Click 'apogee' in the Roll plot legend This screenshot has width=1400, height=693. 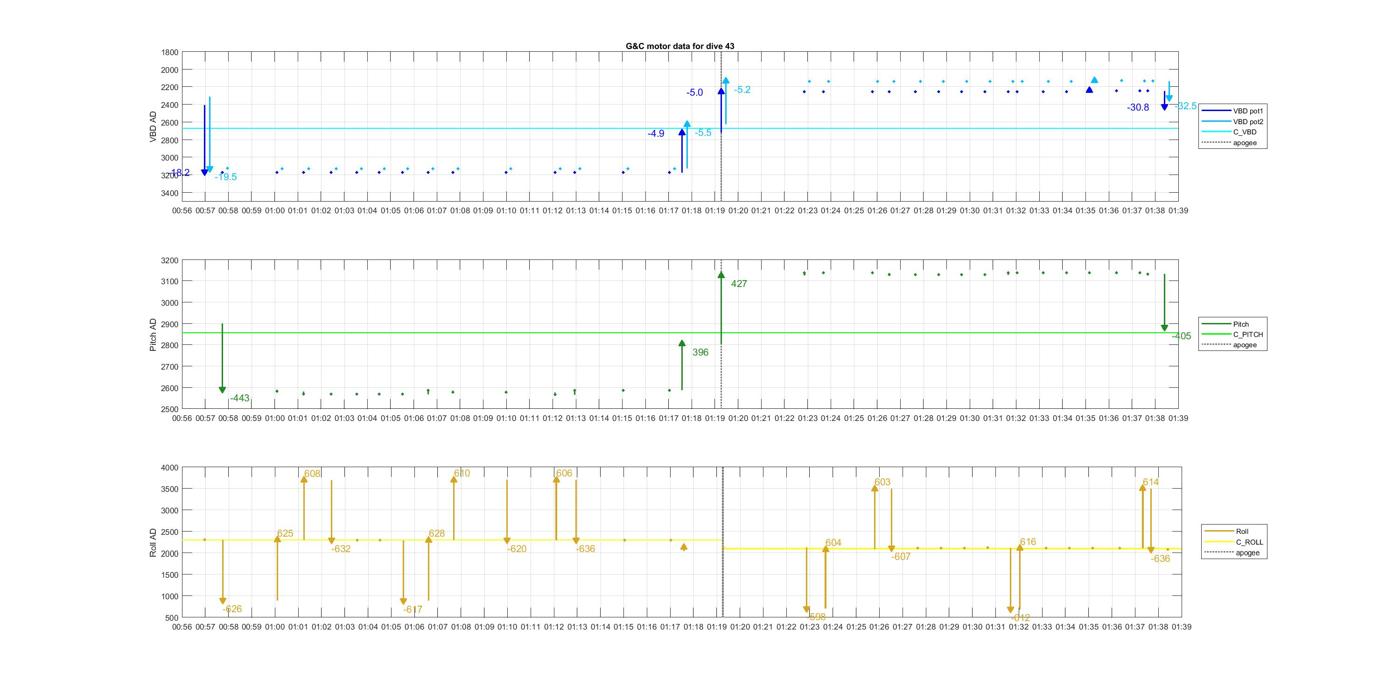(1247, 552)
